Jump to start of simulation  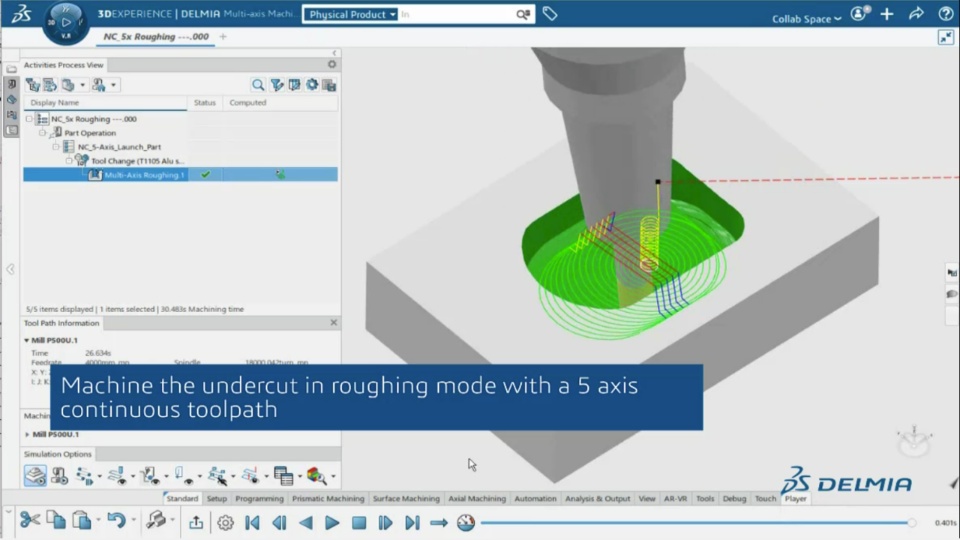click(252, 523)
